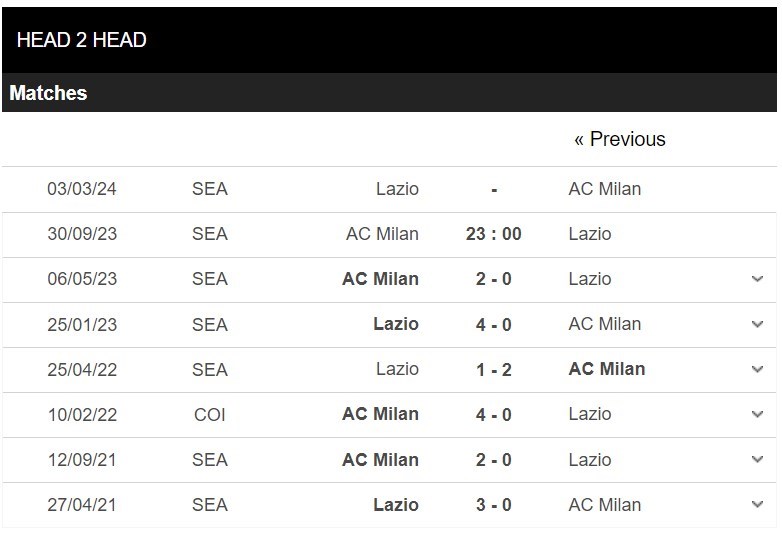Open the 2 - 0 score on 06/05/23
Screen dimensions: 782x542
pyautogui.click(x=493, y=279)
